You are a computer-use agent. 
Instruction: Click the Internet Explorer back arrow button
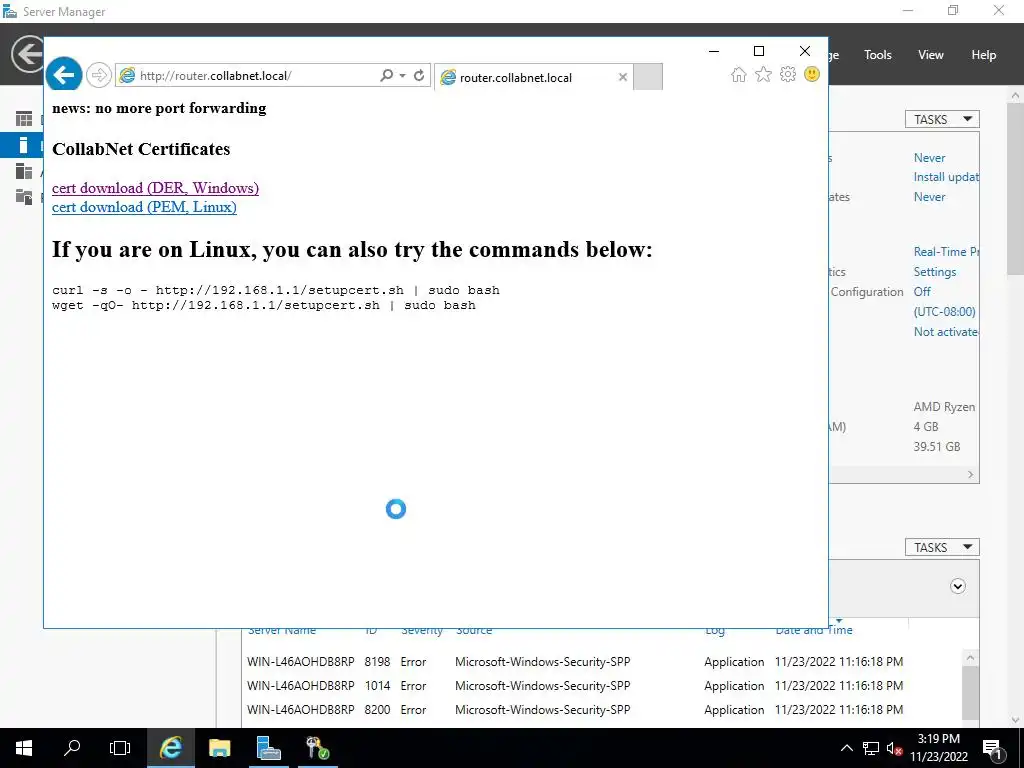pos(63,75)
